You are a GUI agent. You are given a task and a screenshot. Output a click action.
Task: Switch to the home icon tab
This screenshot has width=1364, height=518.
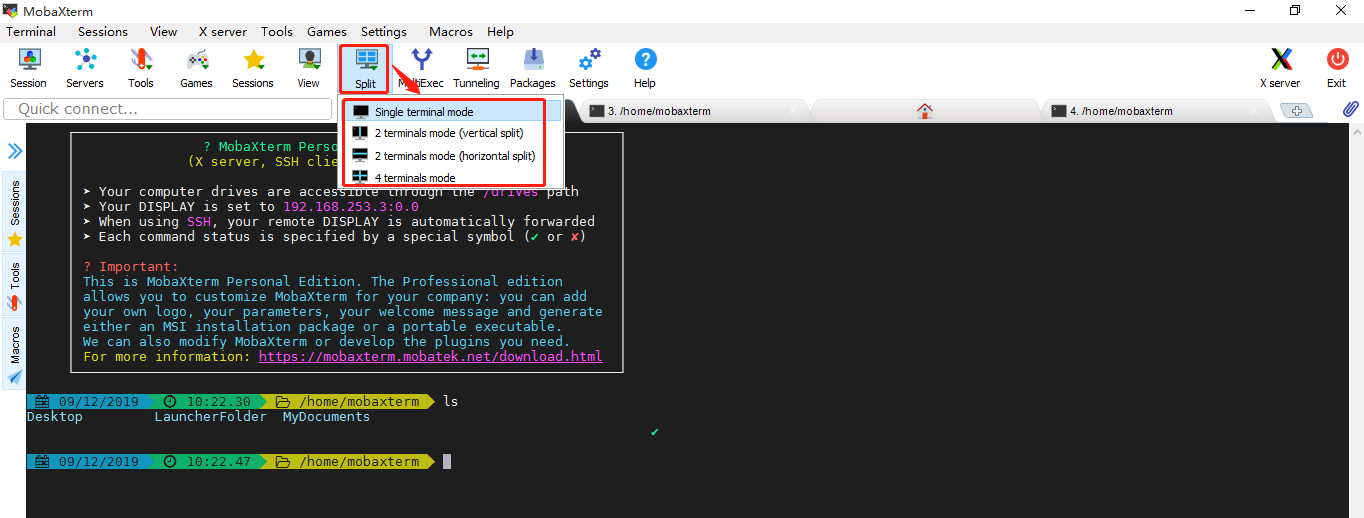point(925,111)
